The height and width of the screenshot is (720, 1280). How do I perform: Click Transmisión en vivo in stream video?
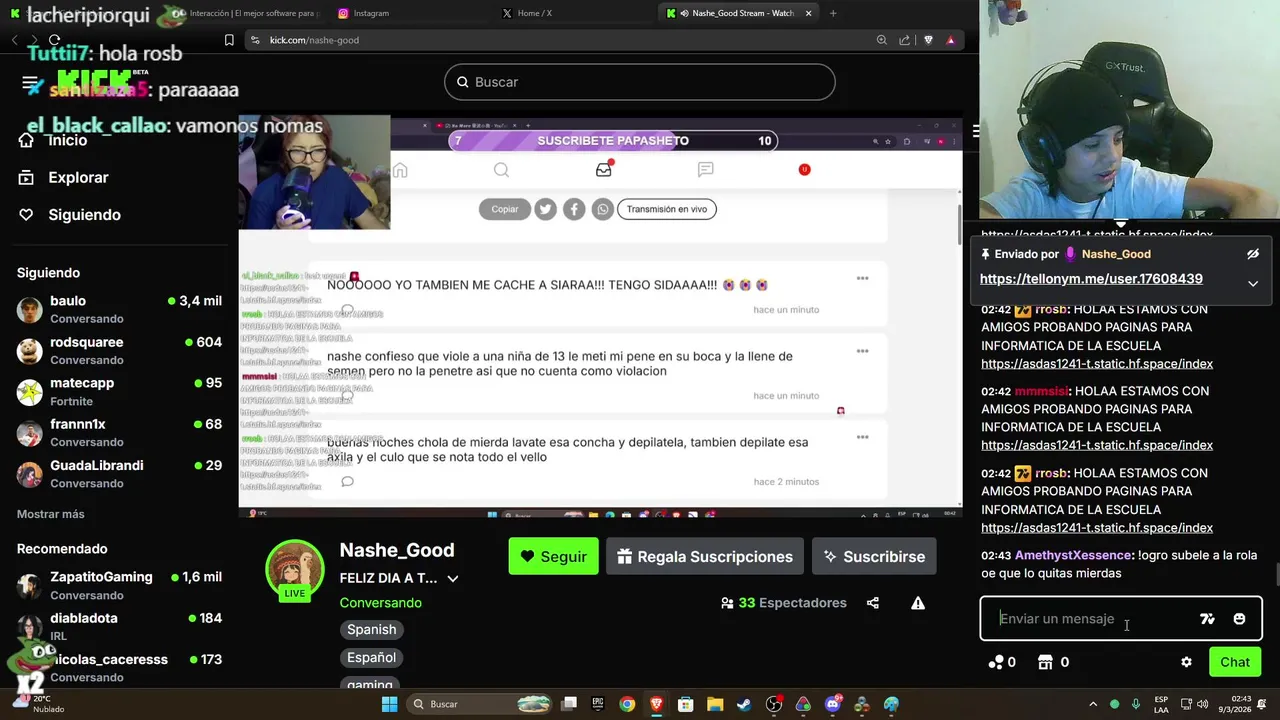click(666, 209)
